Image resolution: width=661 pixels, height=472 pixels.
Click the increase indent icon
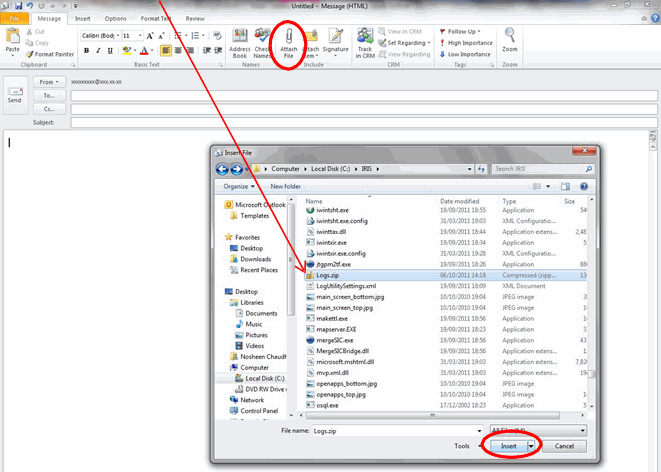point(218,51)
